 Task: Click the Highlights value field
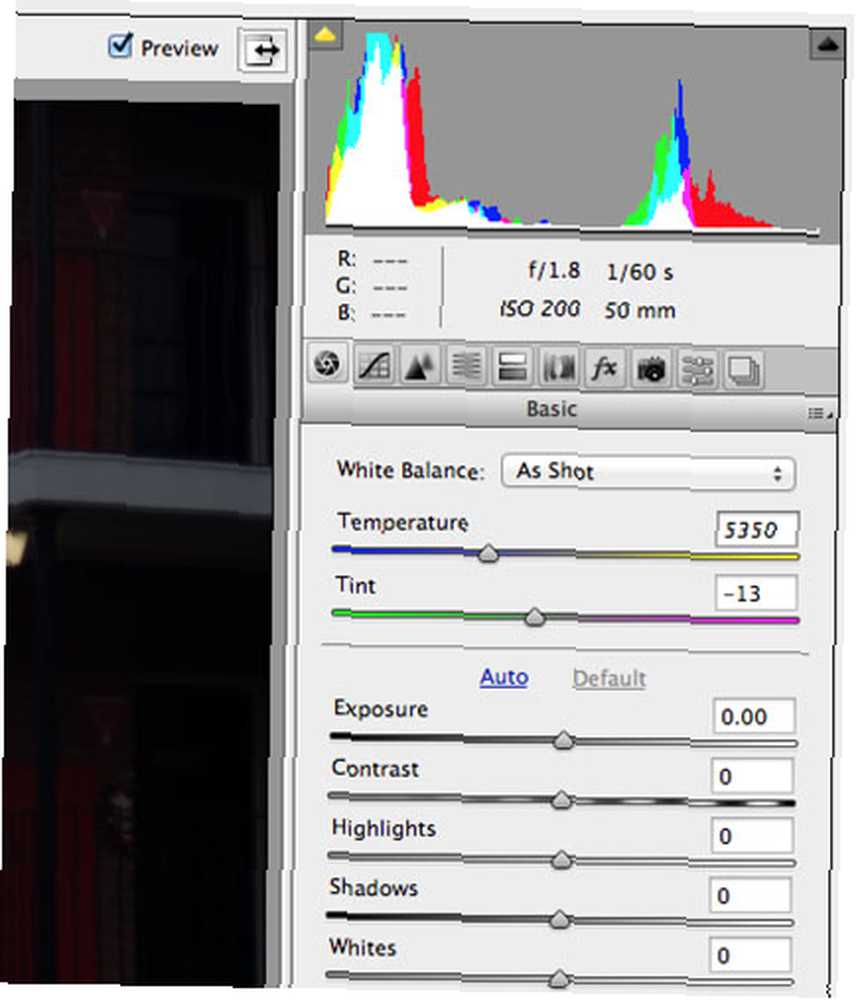pos(752,835)
